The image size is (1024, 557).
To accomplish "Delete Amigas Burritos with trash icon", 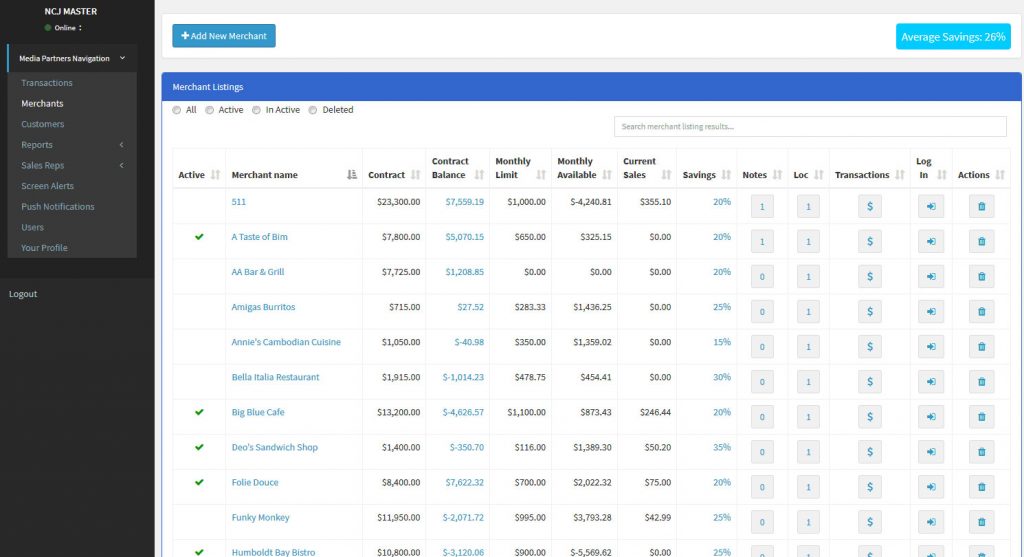I will (x=982, y=311).
